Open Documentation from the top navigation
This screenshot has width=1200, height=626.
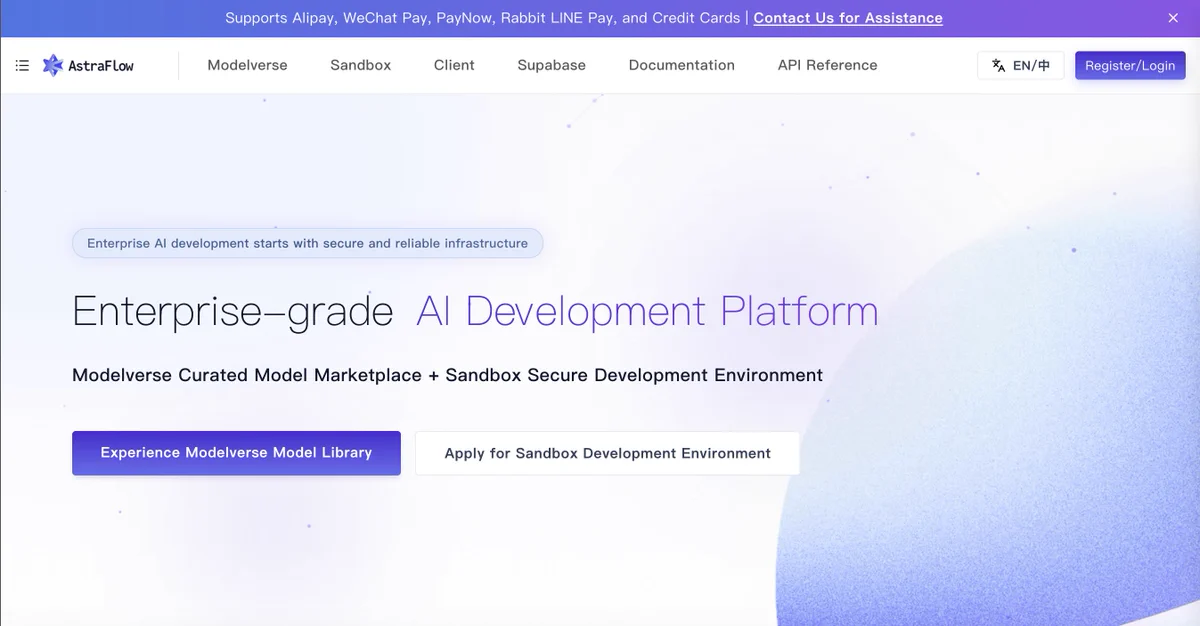point(682,65)
